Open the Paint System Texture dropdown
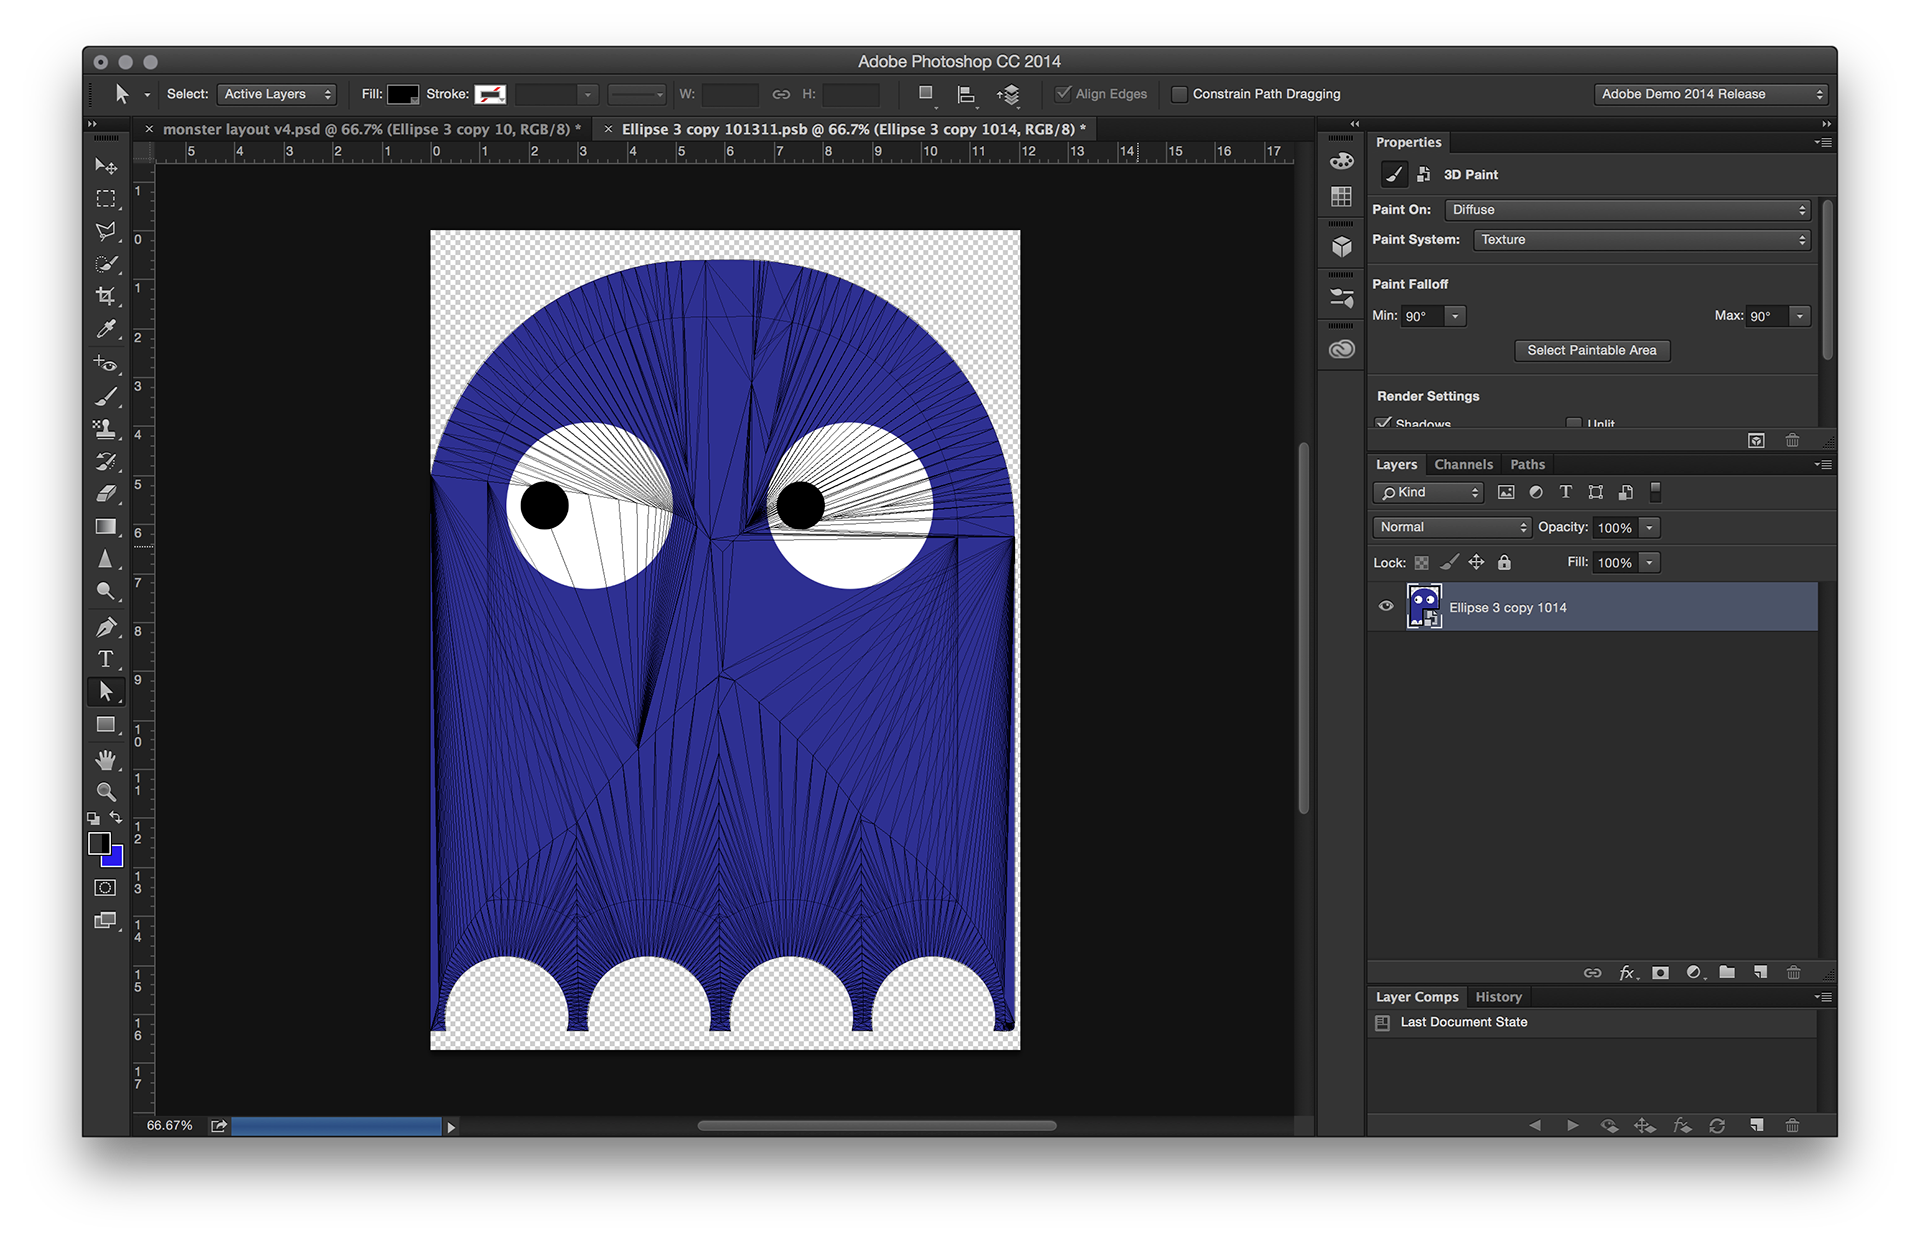The width and height of the screenshot is (1920, 1249). coord(1642,240)
